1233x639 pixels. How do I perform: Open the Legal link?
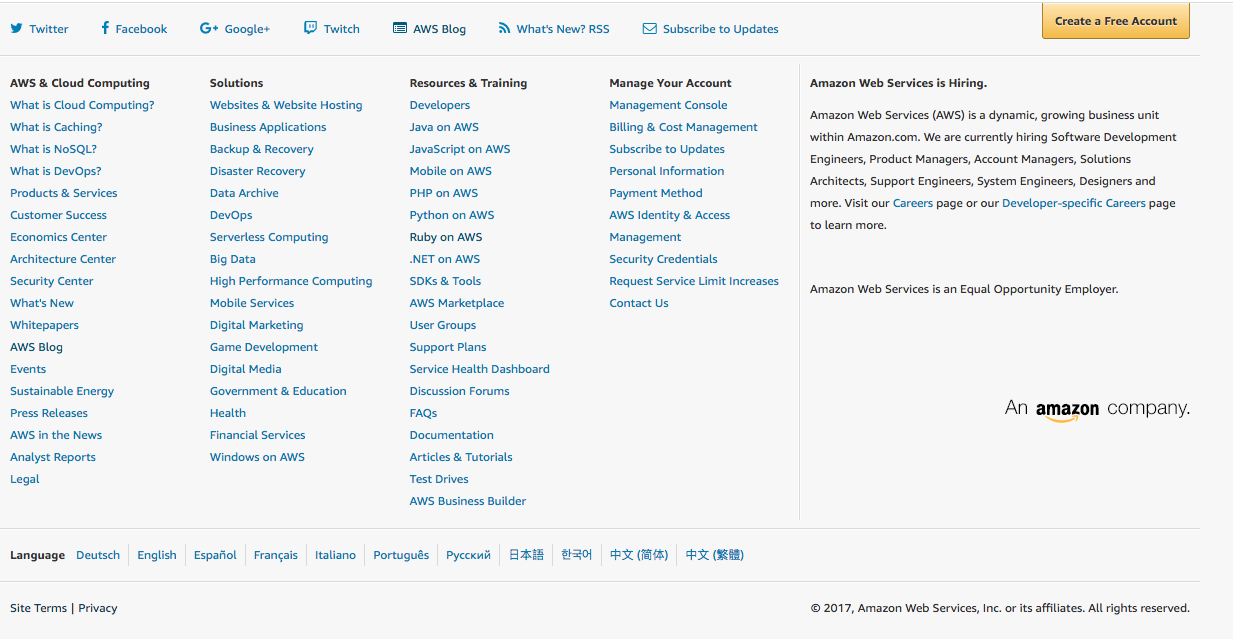(25, 479)
